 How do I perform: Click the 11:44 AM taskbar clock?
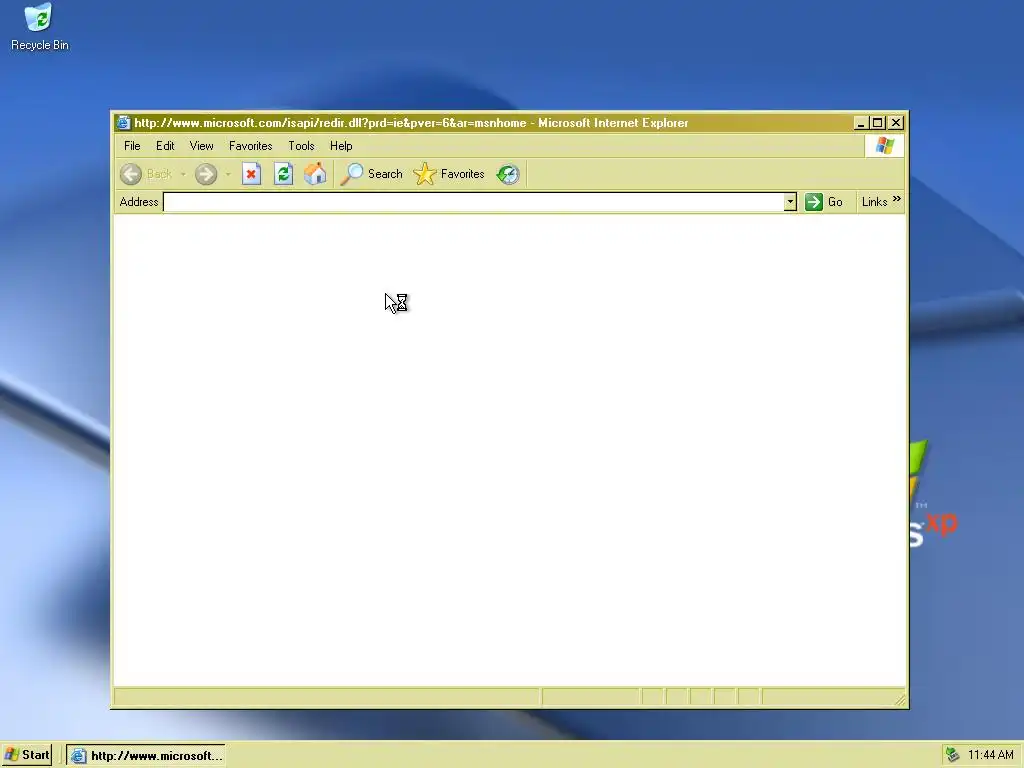click(990, 755)
